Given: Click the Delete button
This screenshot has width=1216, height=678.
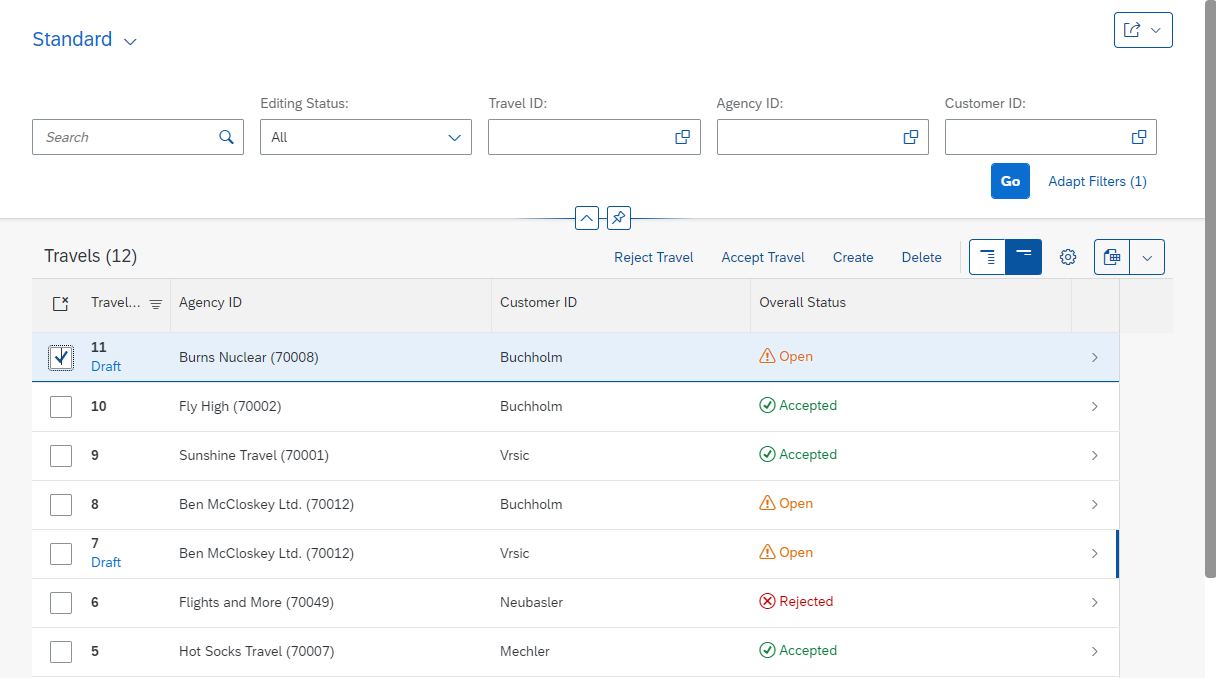Looking at the screenshot, I should [921, 257].
